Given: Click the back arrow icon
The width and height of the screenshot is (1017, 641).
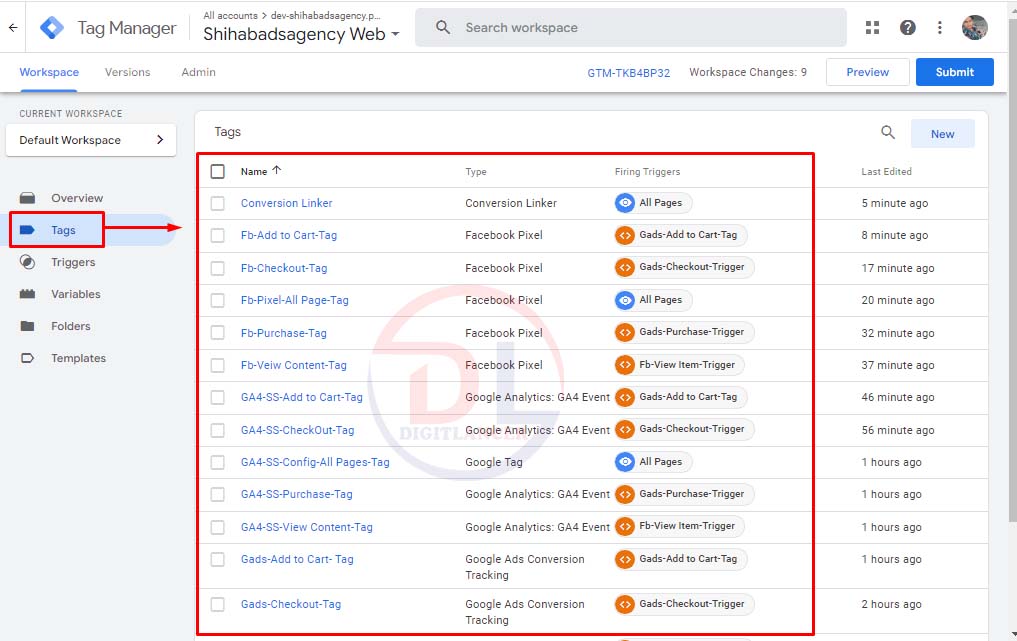Looking at the screenshot, I should pyautogui.click(x=13, y=27).
